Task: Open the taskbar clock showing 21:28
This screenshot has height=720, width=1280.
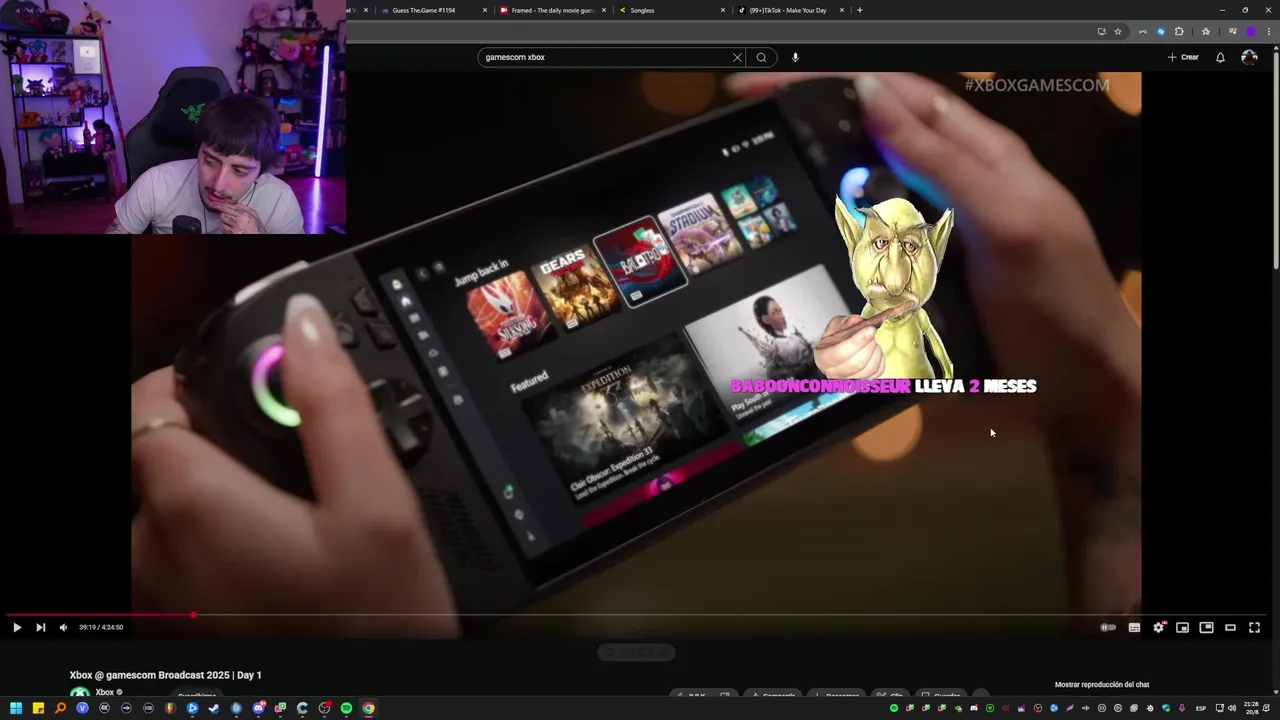Action: click(1253, 708)
